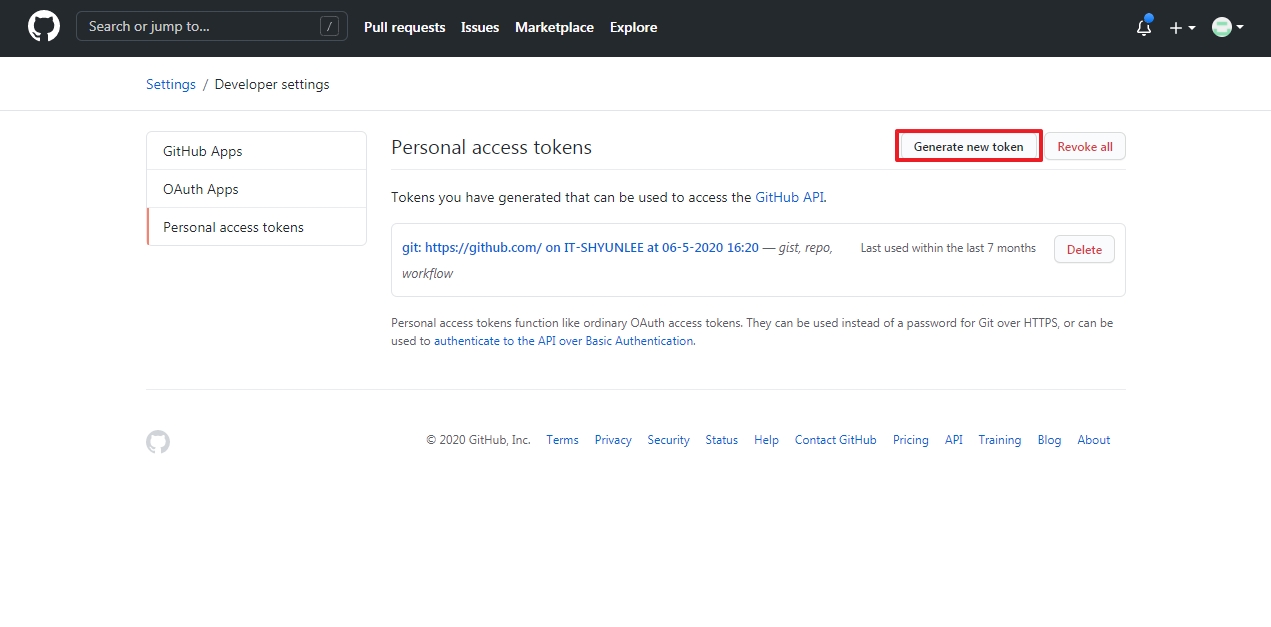Click the Settings breadcrumb link
This screenshot has height=627, width=1271.
(171, 84)
